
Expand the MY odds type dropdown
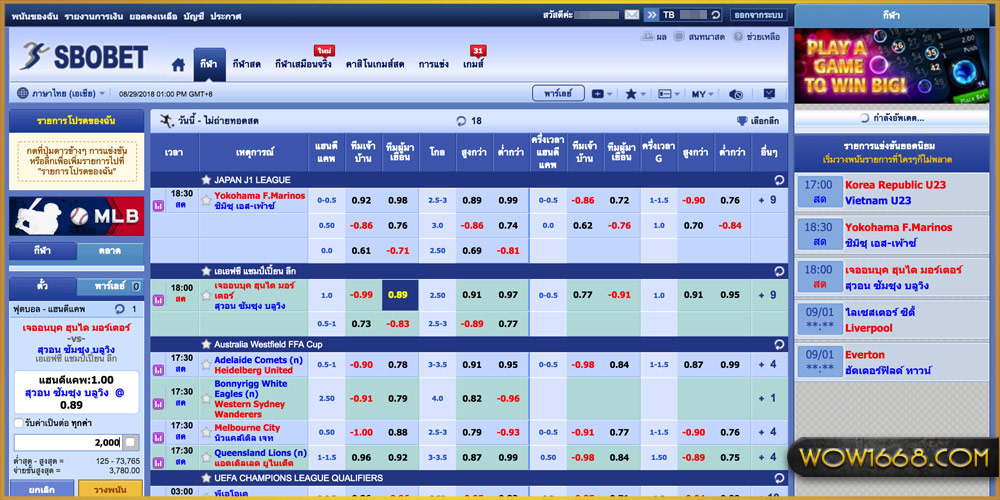(703, 93)
